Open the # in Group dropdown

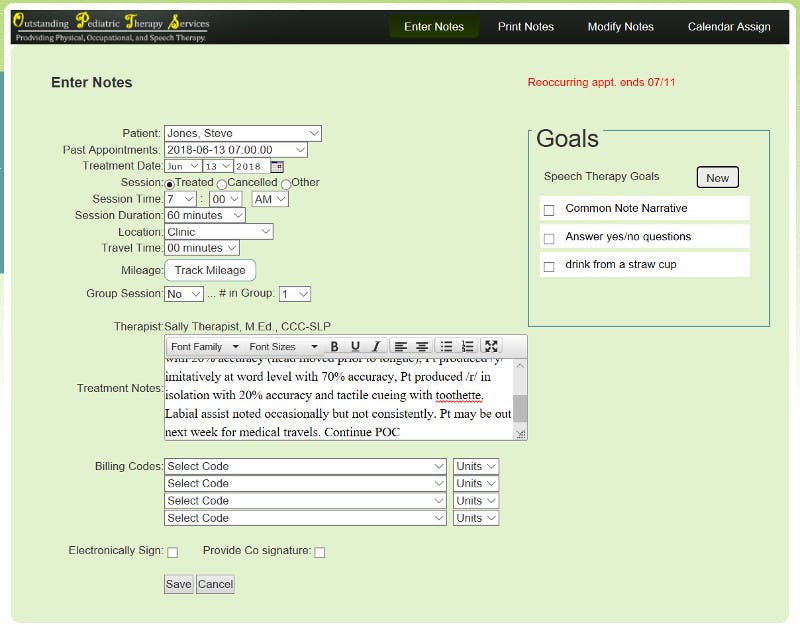coord(294,294)
